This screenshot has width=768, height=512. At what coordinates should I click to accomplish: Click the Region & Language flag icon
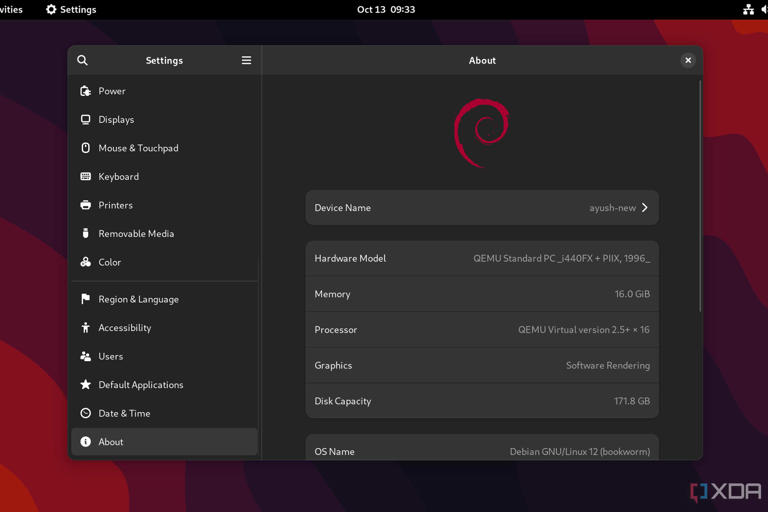point(86,299)
